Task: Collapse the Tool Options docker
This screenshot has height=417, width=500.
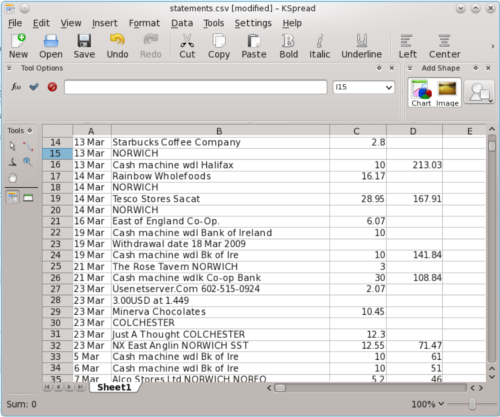Action: (9, 68)
